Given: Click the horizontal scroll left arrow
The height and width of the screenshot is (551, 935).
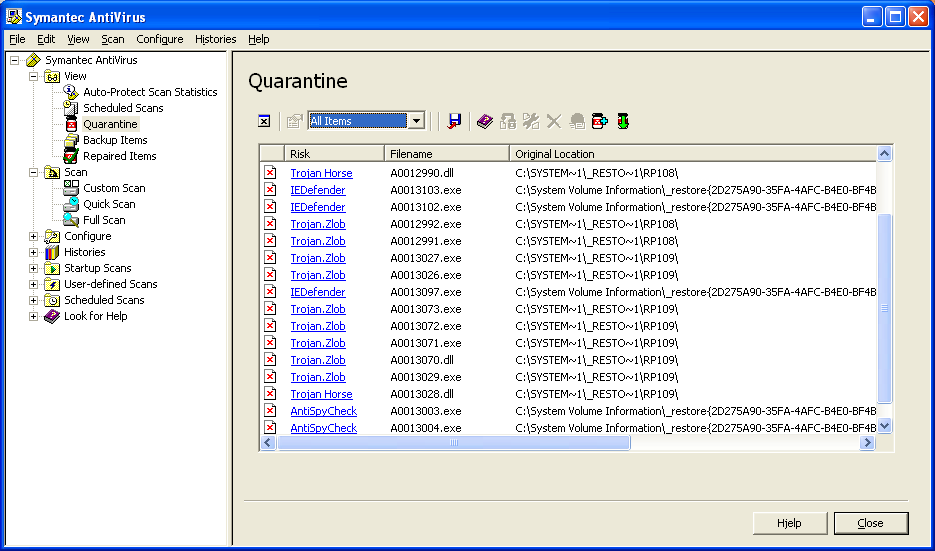Looking at the screenshot, I should coord(268,442).
